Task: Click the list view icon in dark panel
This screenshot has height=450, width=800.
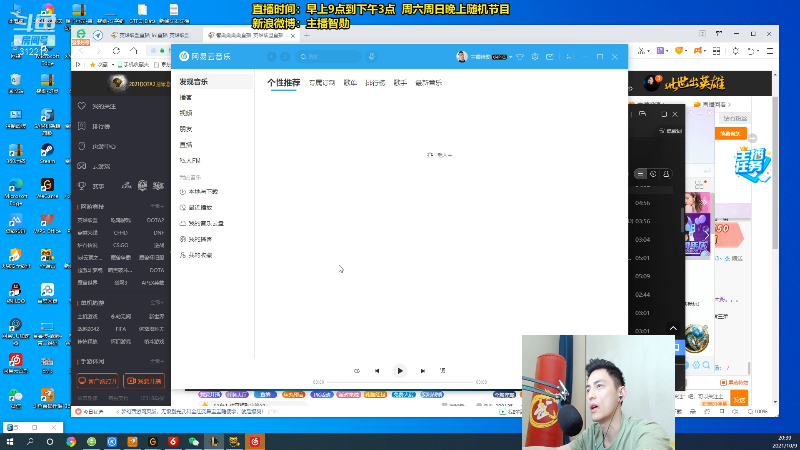Action: coord(640,174)
